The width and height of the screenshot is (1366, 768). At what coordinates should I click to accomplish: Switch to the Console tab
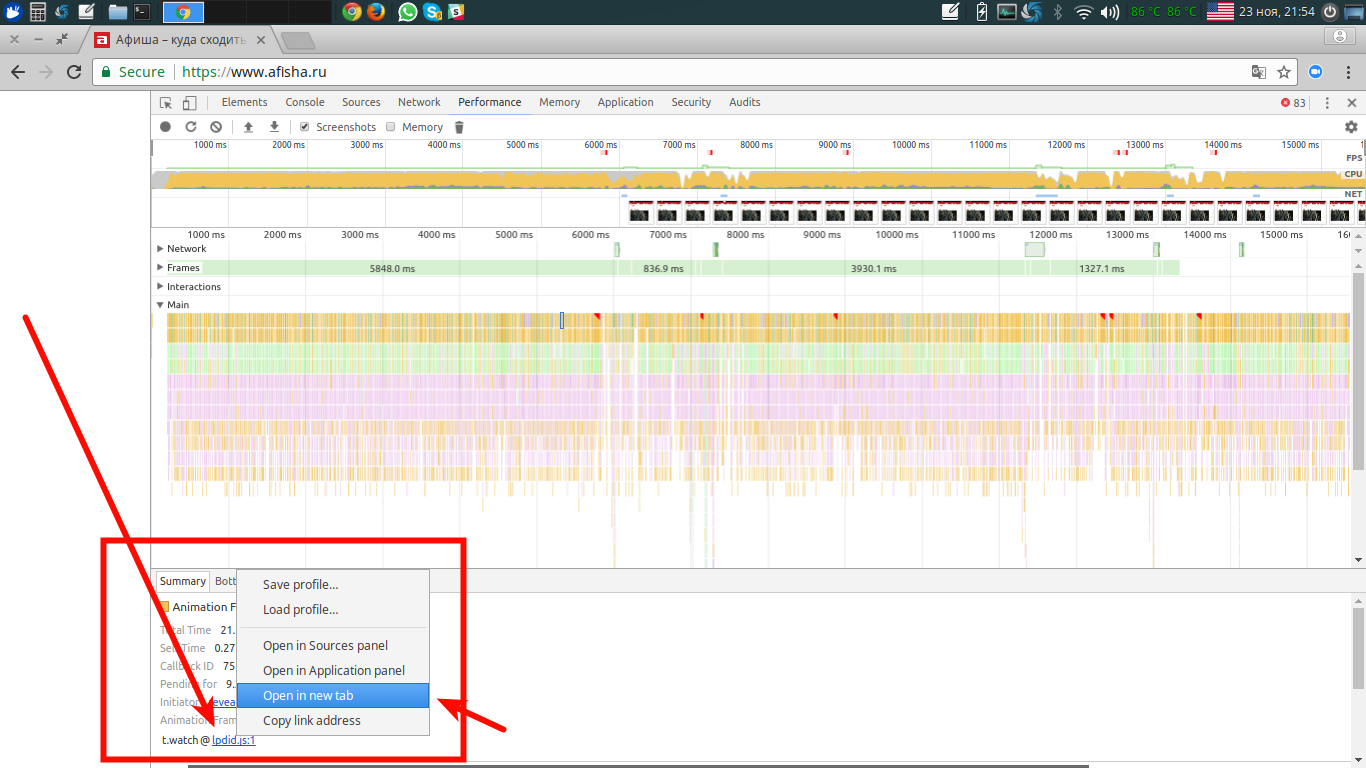point(305,102)
